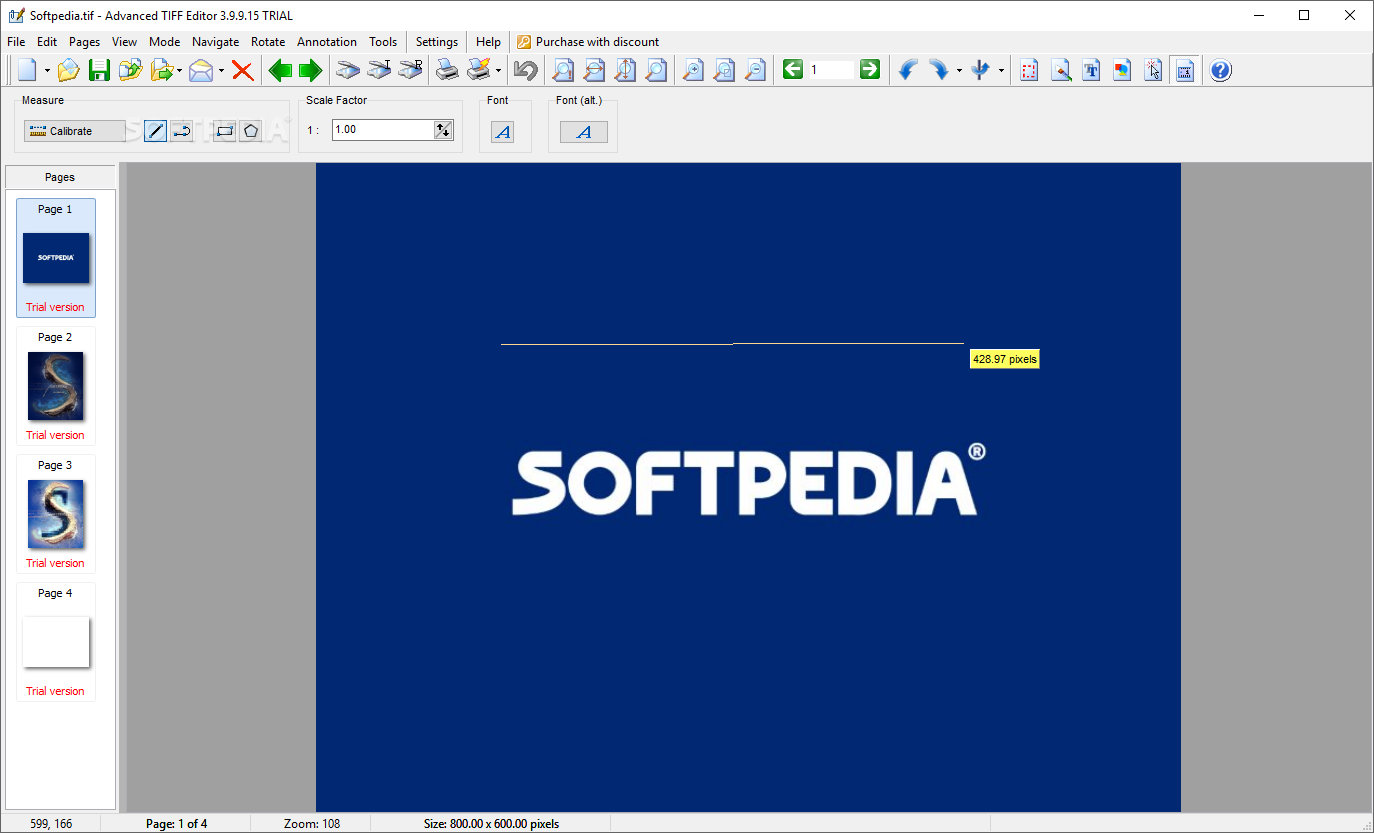Open the Pages menu
Image resolution: width=1374 pixels, height=833 pixels.
85,42
